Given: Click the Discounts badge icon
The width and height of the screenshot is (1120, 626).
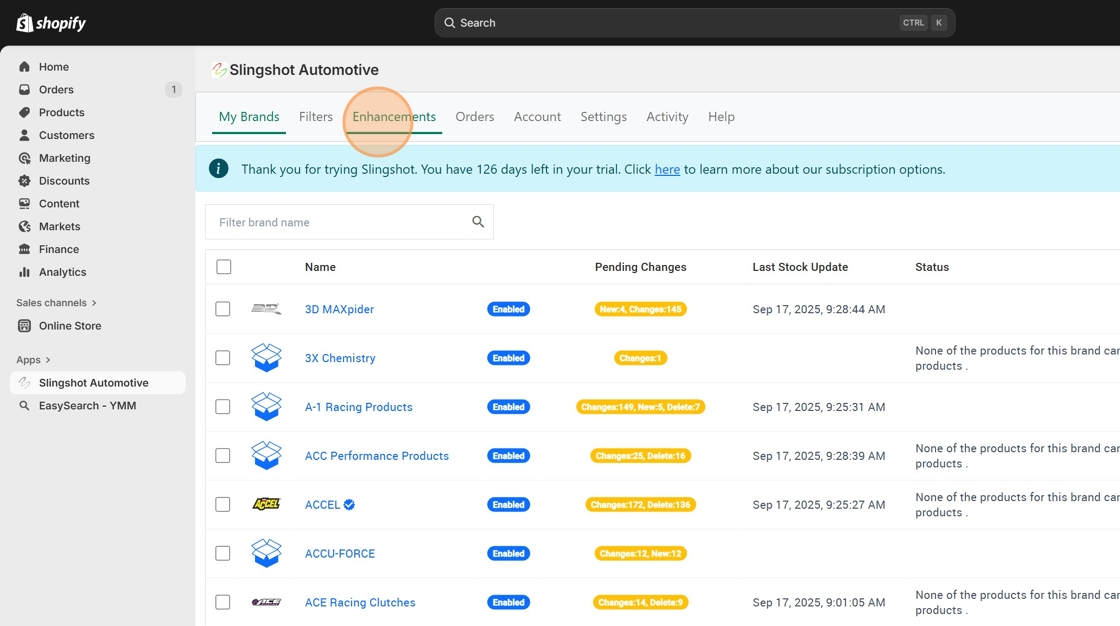Looking at the screenshot, I should [24, 181].
